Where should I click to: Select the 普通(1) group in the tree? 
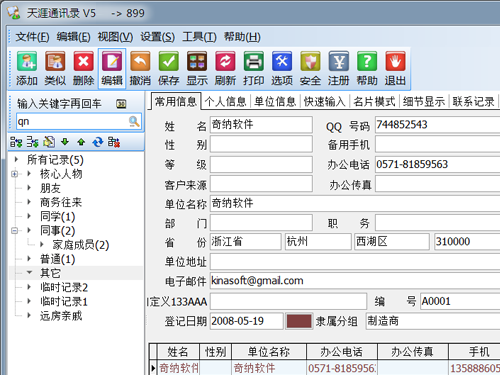(x=57, y=259)
